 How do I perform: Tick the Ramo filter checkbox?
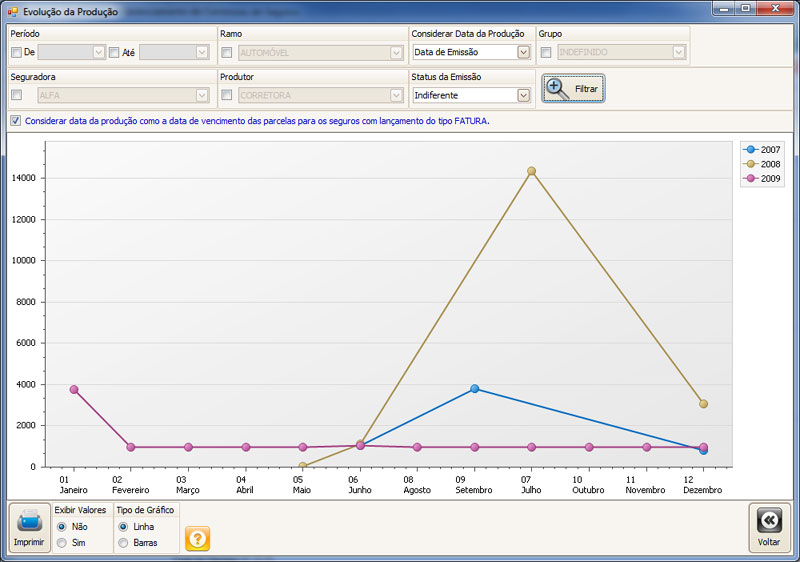[227, 53]
